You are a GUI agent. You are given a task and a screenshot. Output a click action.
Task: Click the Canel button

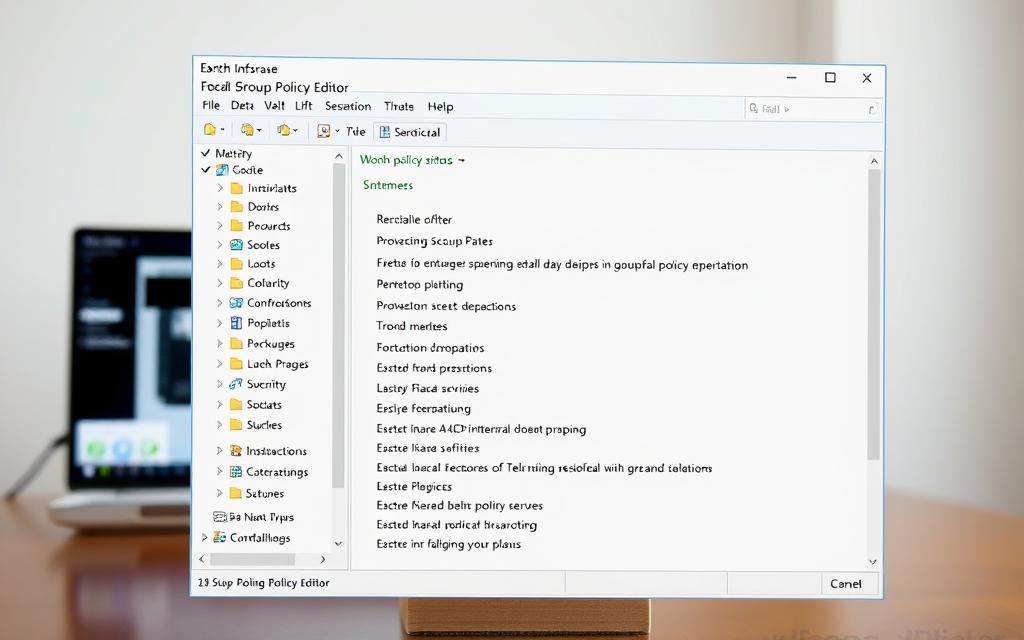point(849,583)
